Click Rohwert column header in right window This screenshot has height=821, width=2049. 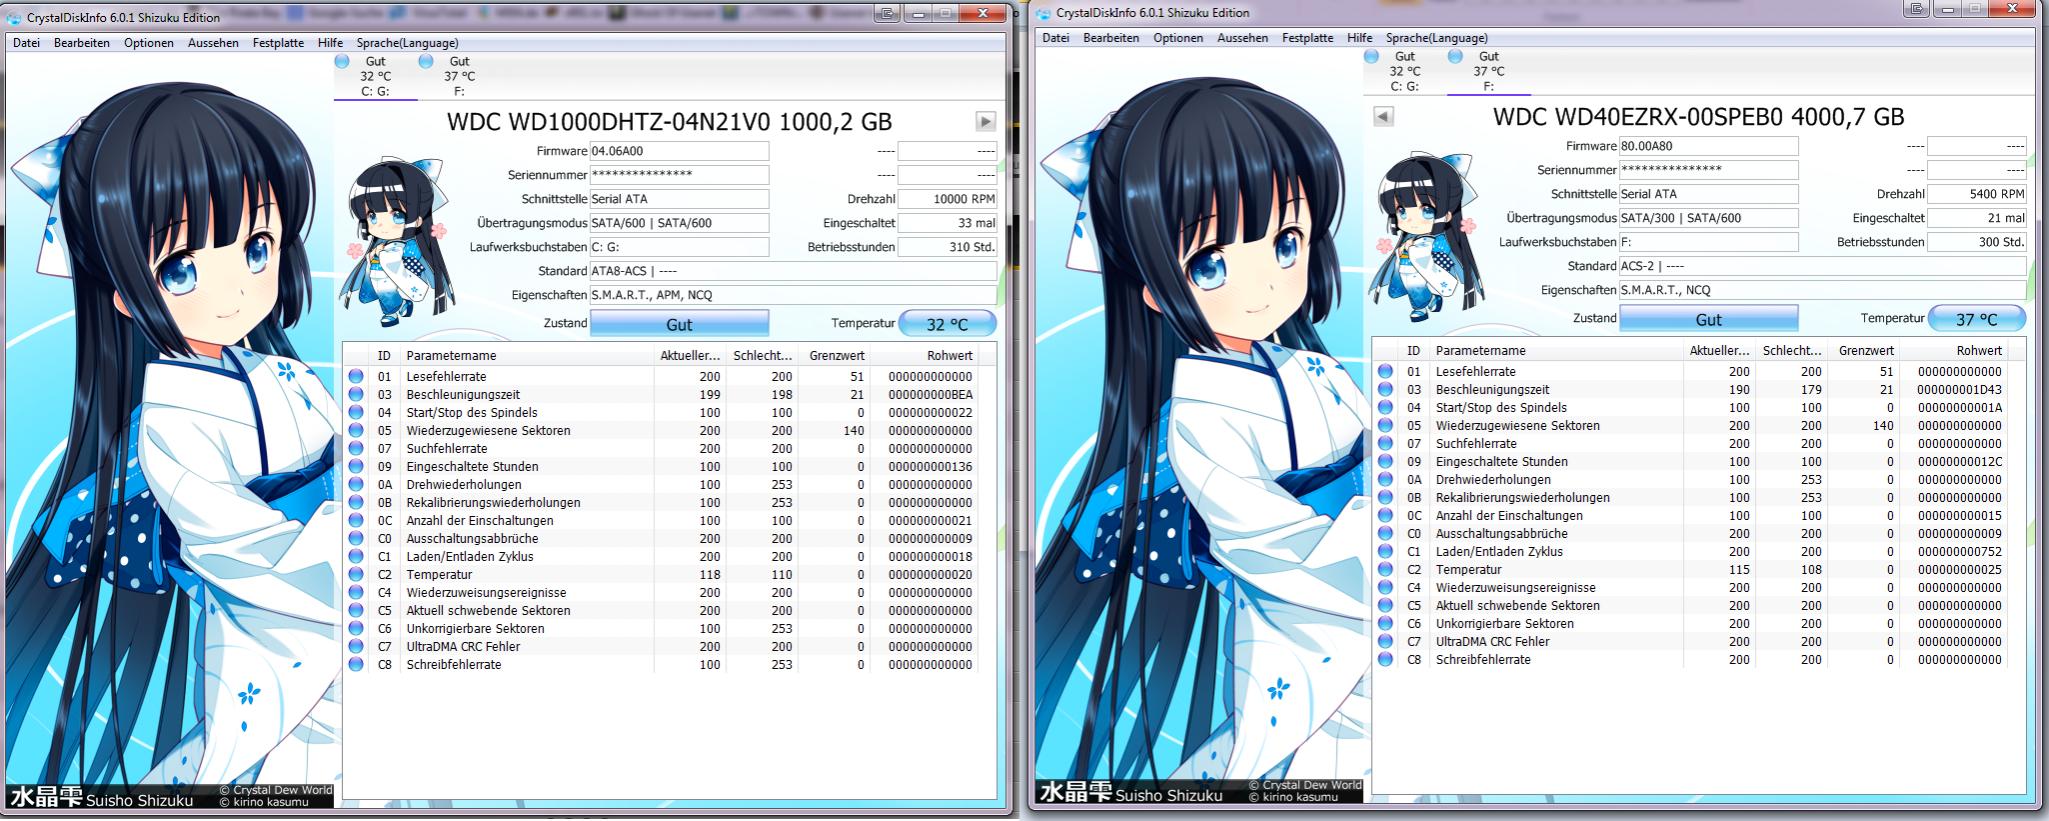pyautogui.click(x=1956, y=350)
